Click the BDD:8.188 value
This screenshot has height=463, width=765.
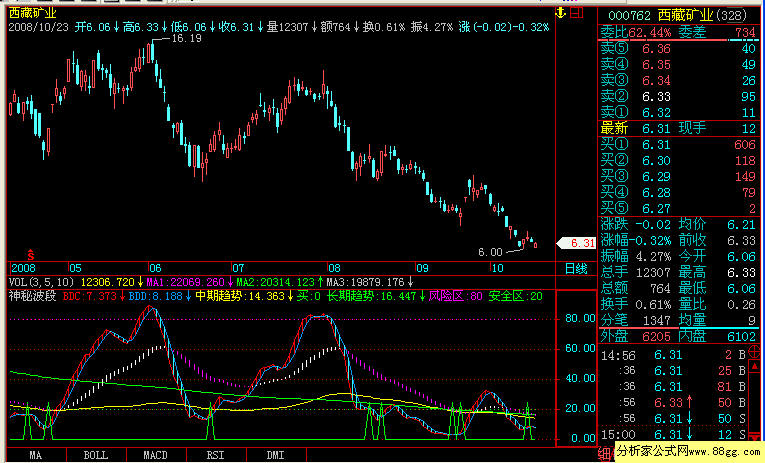click(x=156, y=296)
